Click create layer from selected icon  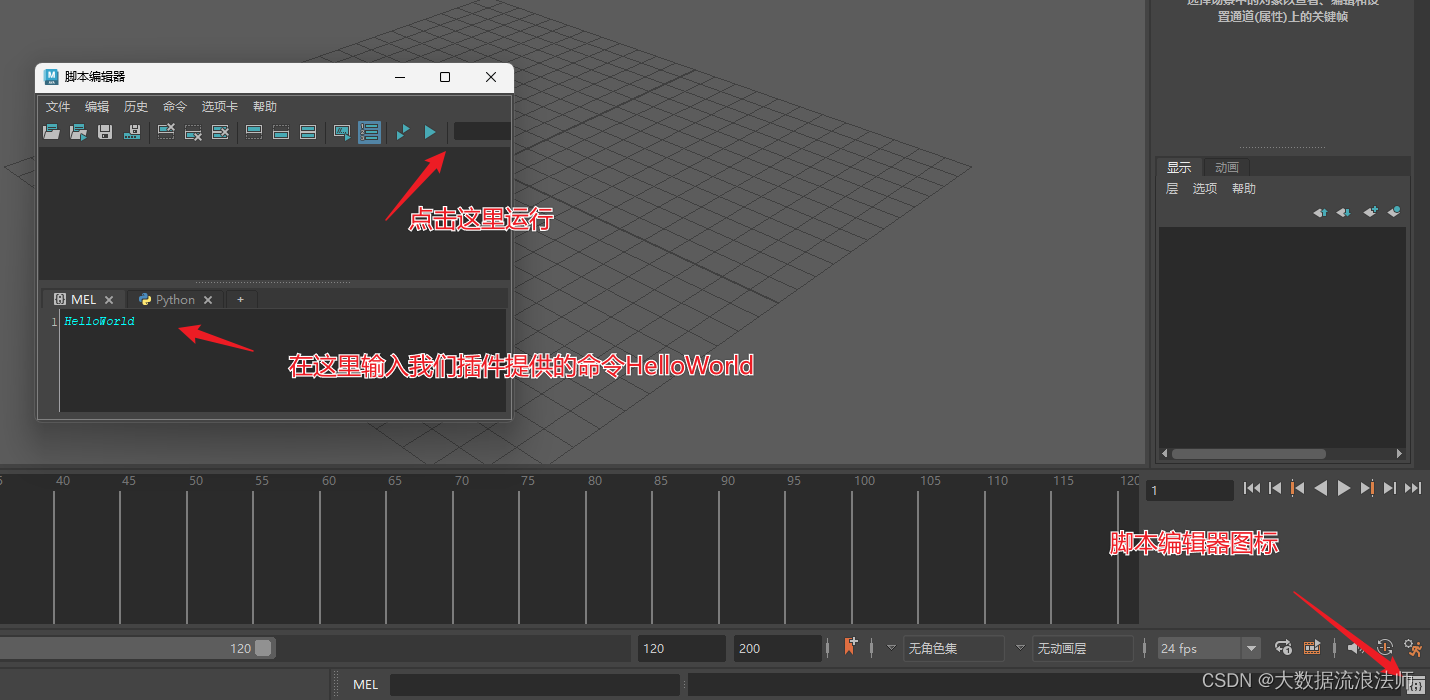[1394, 212]
